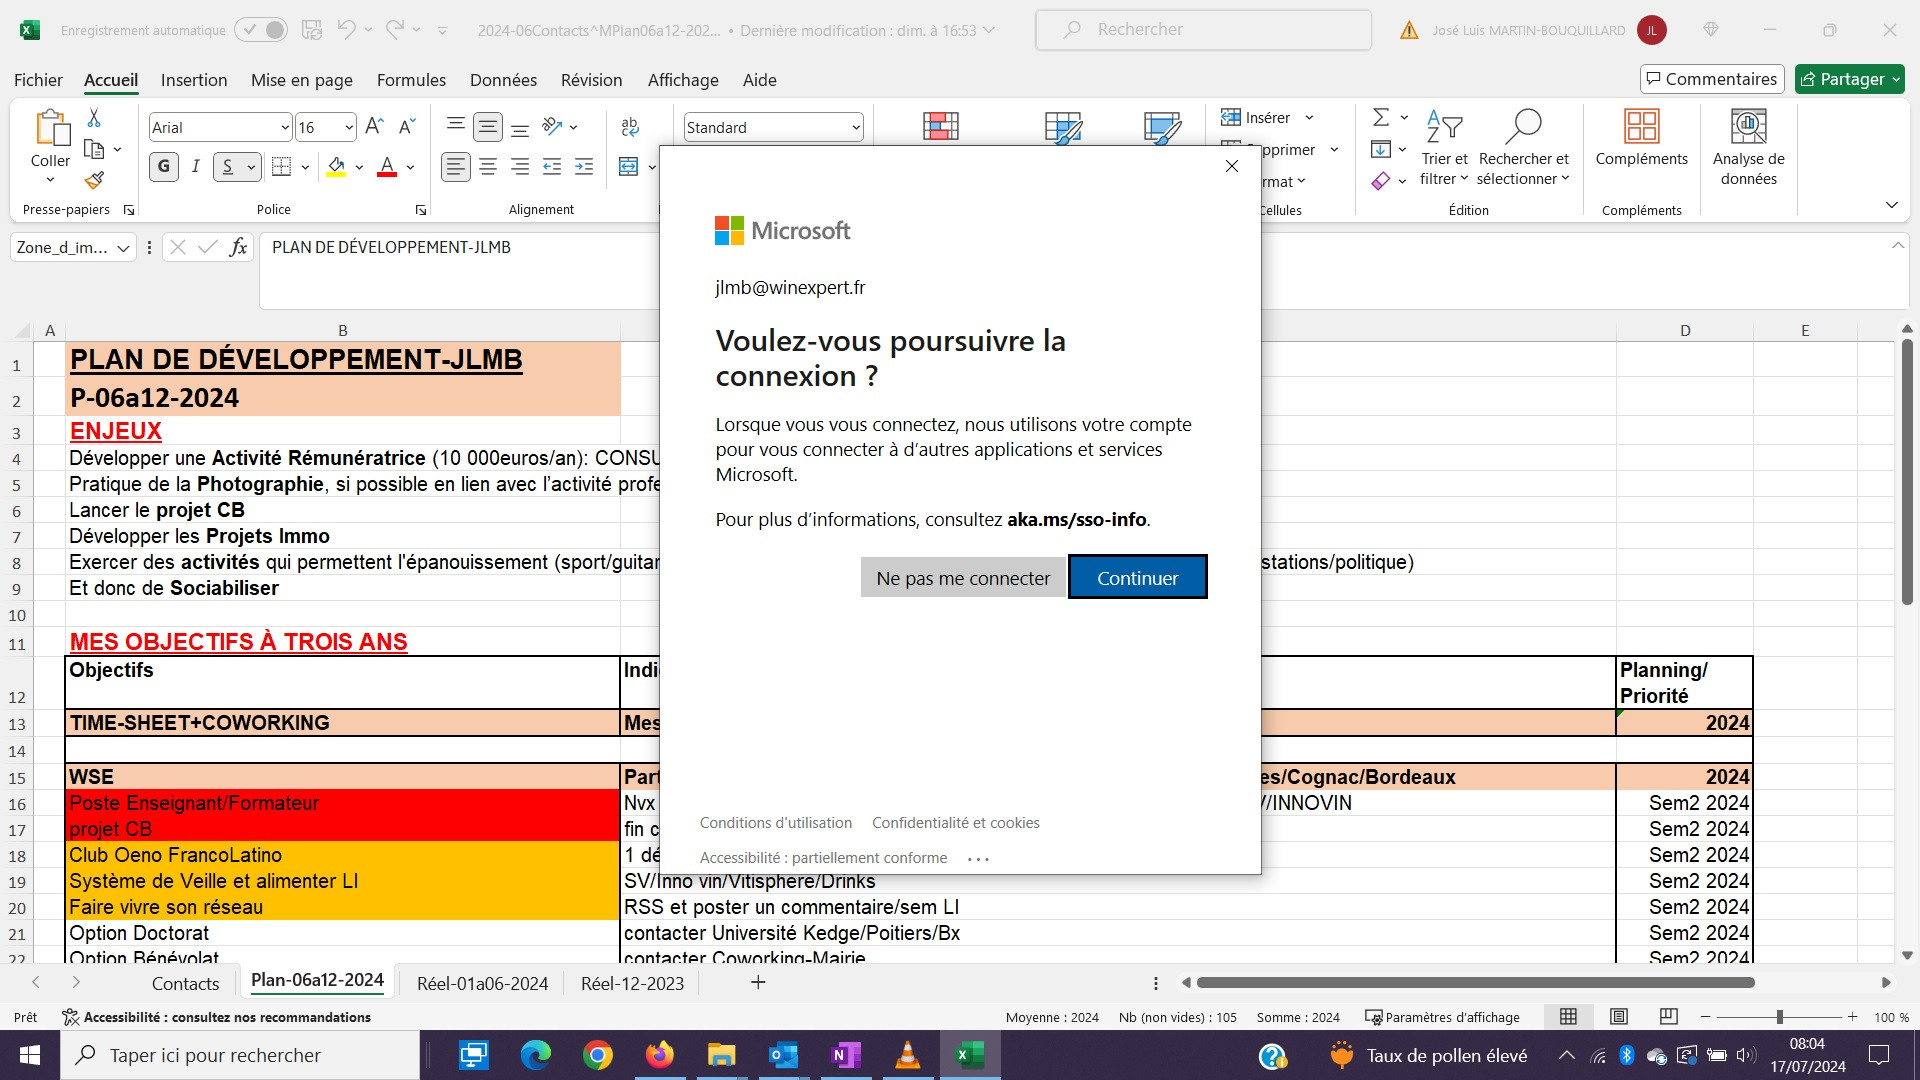This screenshot has height=1080, width=1920.
Task: Switch to the Insertion ribbon tab
Action: coord(194,80)
